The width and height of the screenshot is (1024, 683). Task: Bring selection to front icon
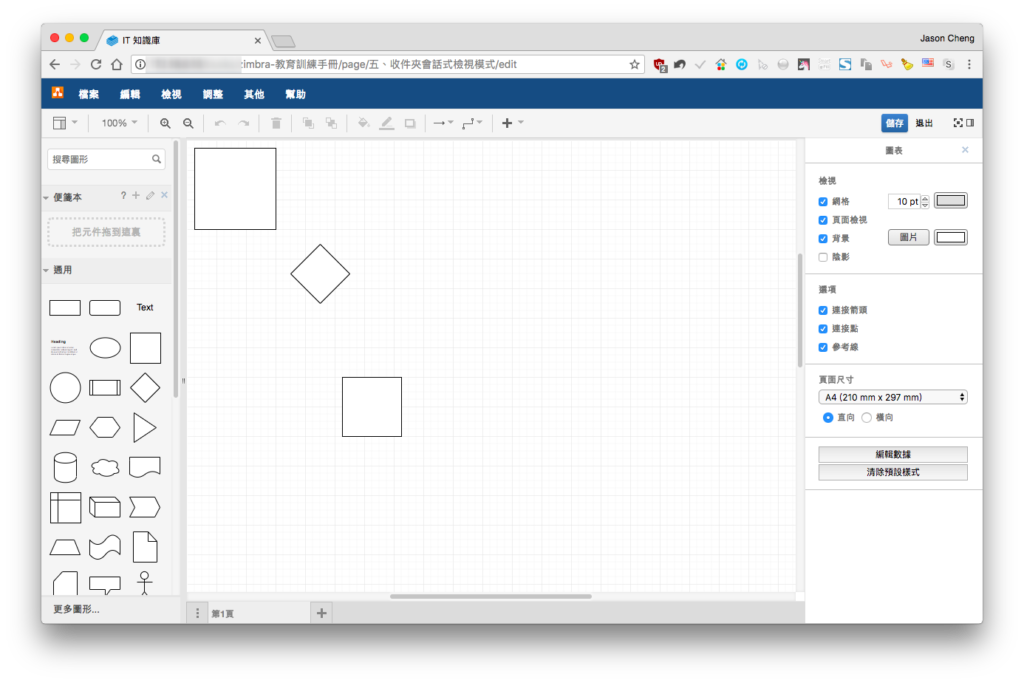(x=308, y=123)
